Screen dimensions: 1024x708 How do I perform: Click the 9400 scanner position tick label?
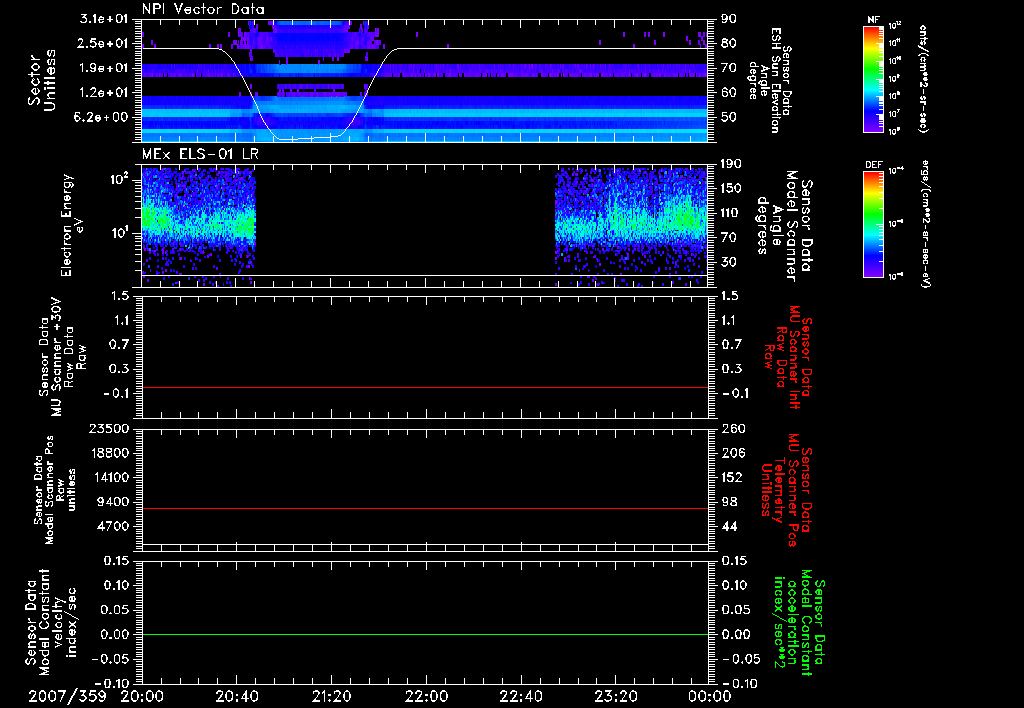click(x=114, y=502)
